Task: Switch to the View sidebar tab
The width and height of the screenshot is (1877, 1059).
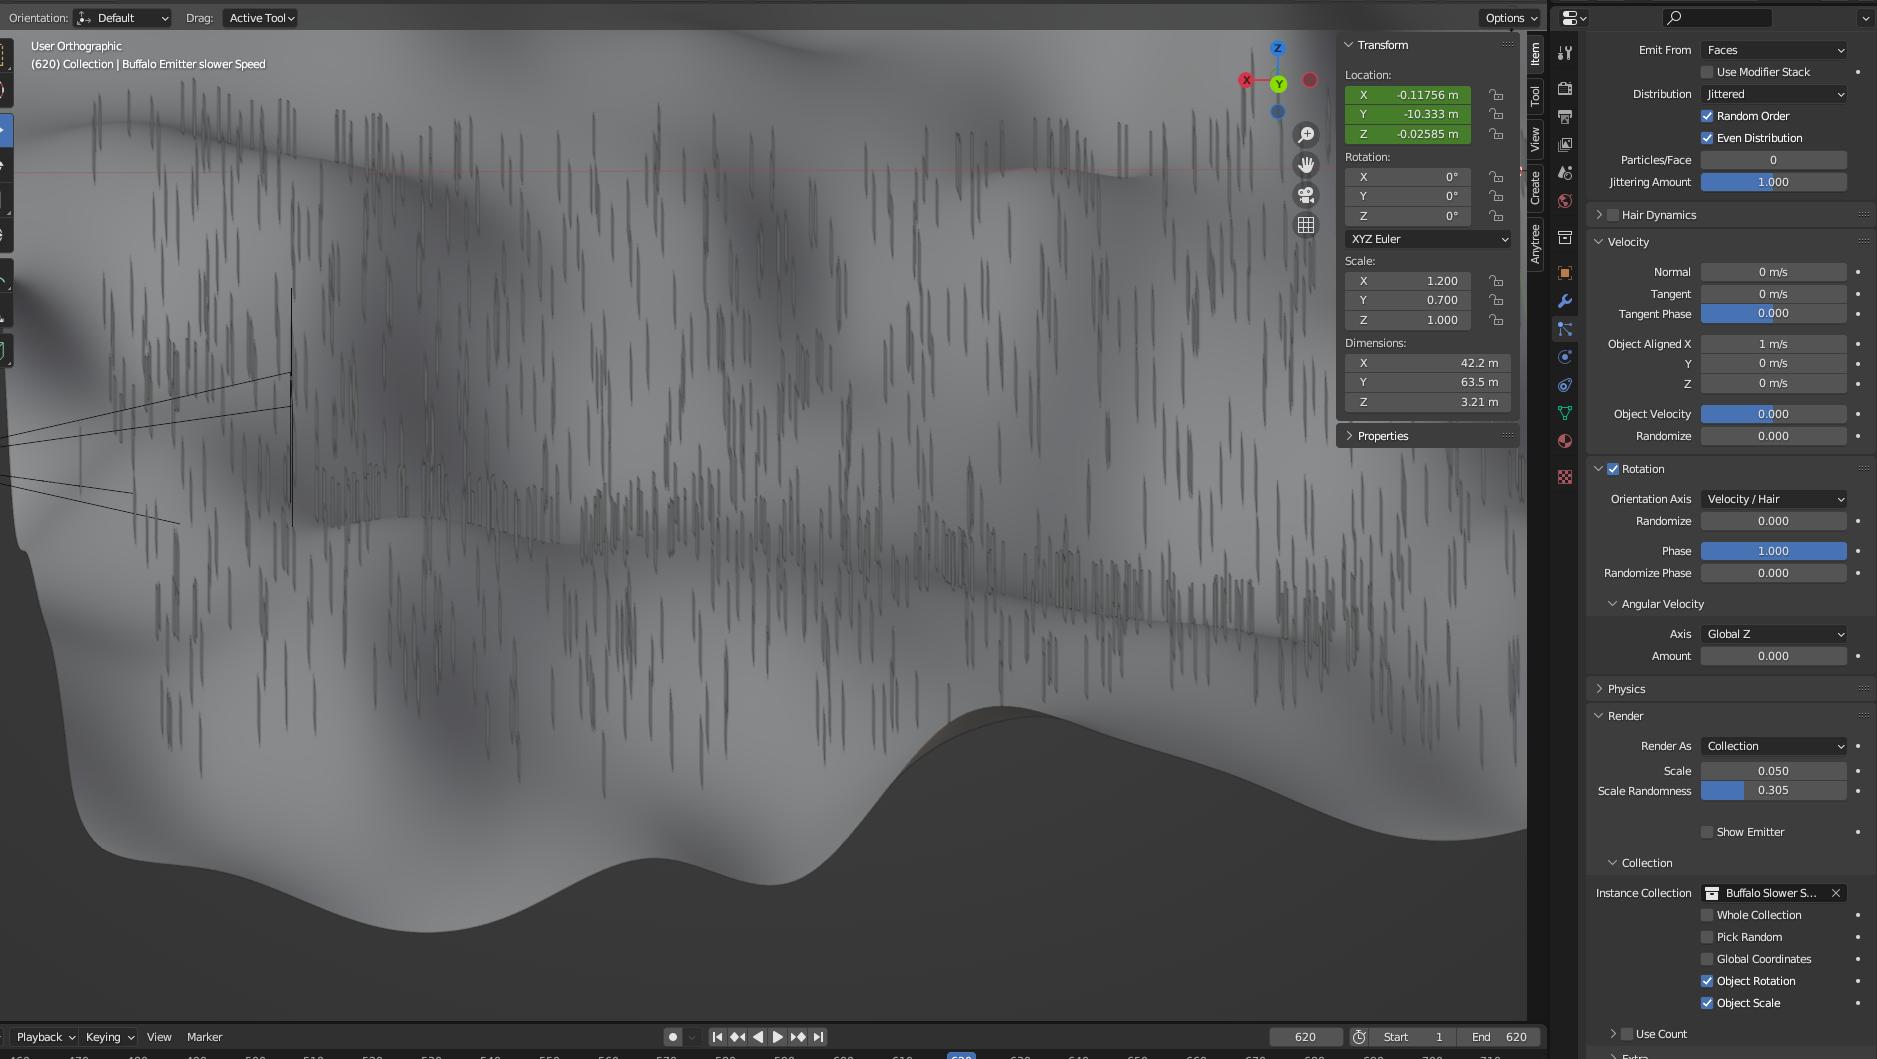Action: pos(1535,139)
